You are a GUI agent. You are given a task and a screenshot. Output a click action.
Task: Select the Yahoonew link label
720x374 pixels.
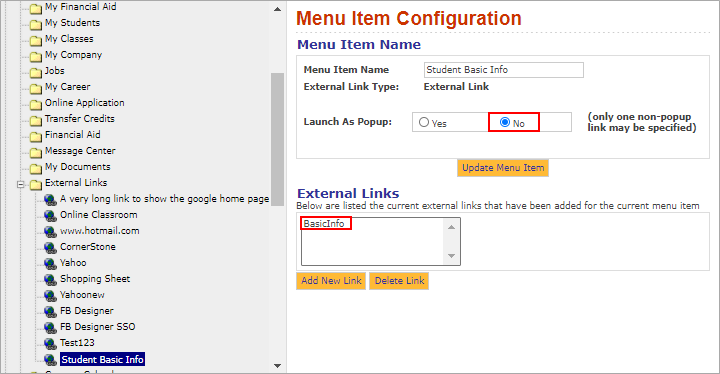[82, 295]
